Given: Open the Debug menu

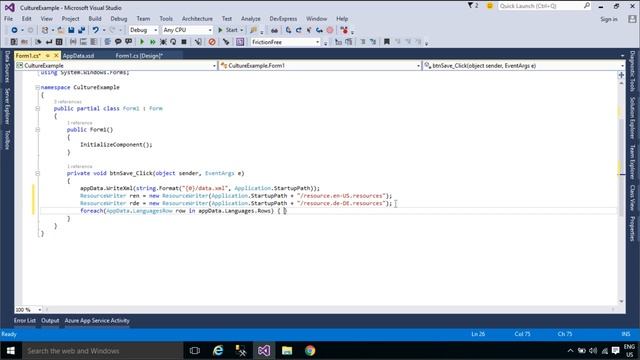Looking at the screenshot, I should coord(119,19).
